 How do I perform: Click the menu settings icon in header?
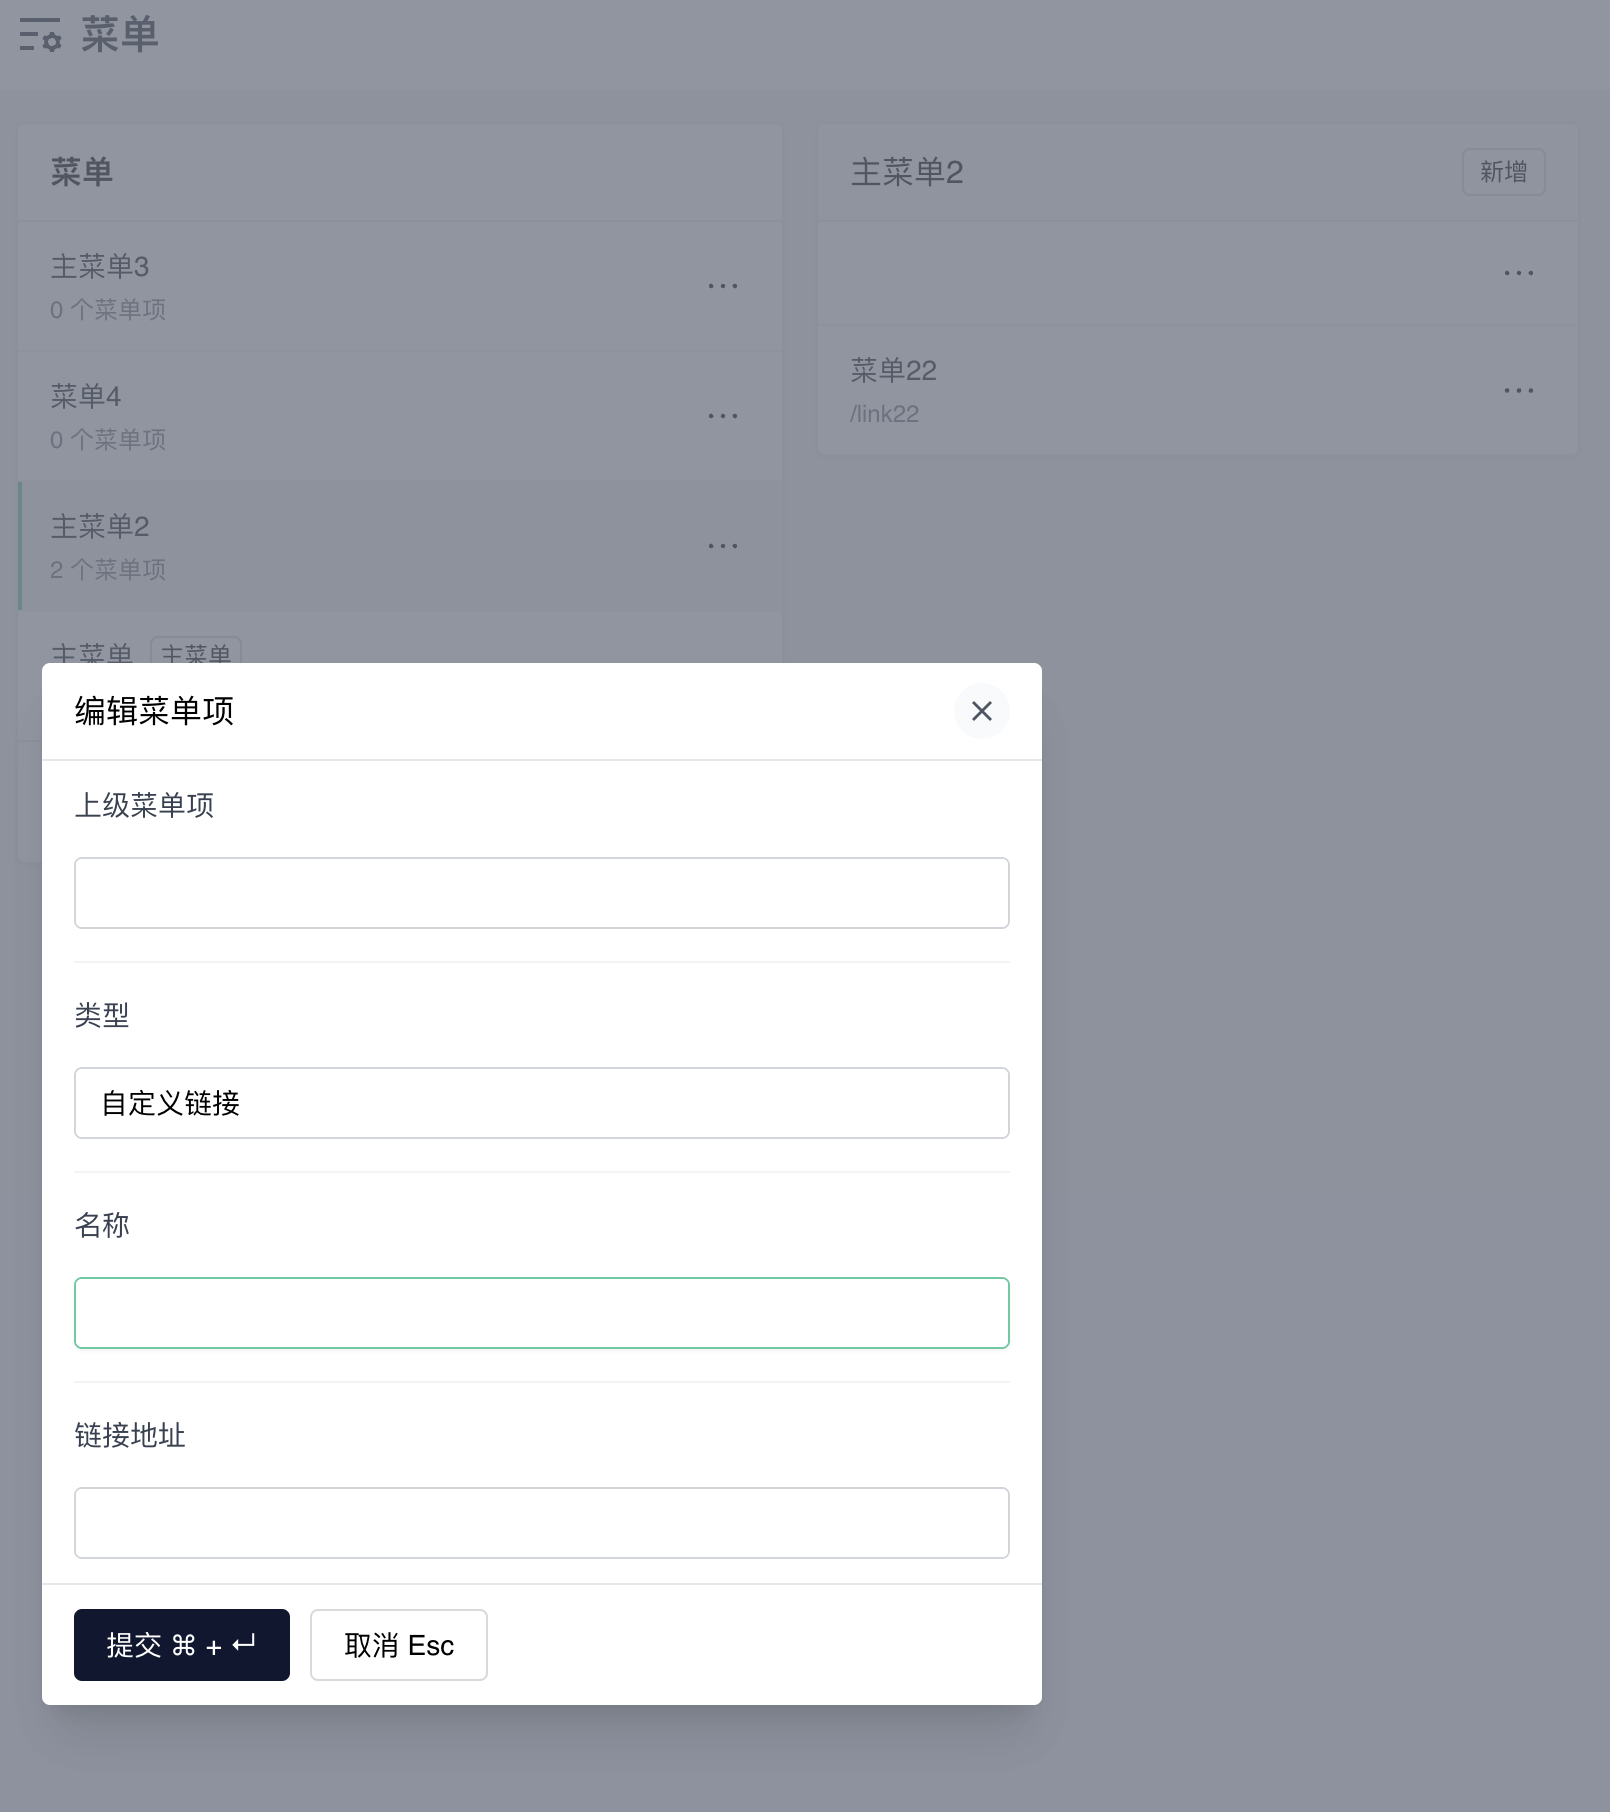point(41,34)
